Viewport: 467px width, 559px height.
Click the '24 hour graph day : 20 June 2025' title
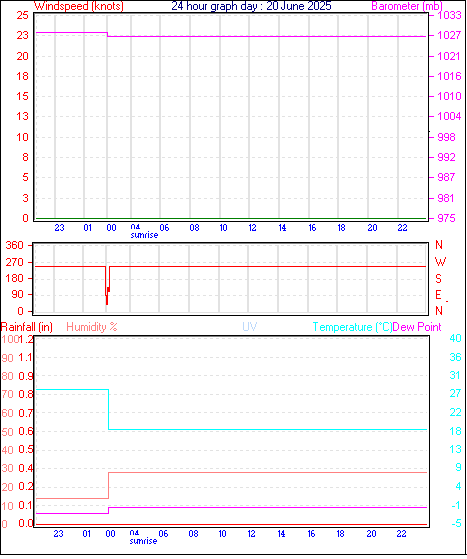[x=251, y=6]
